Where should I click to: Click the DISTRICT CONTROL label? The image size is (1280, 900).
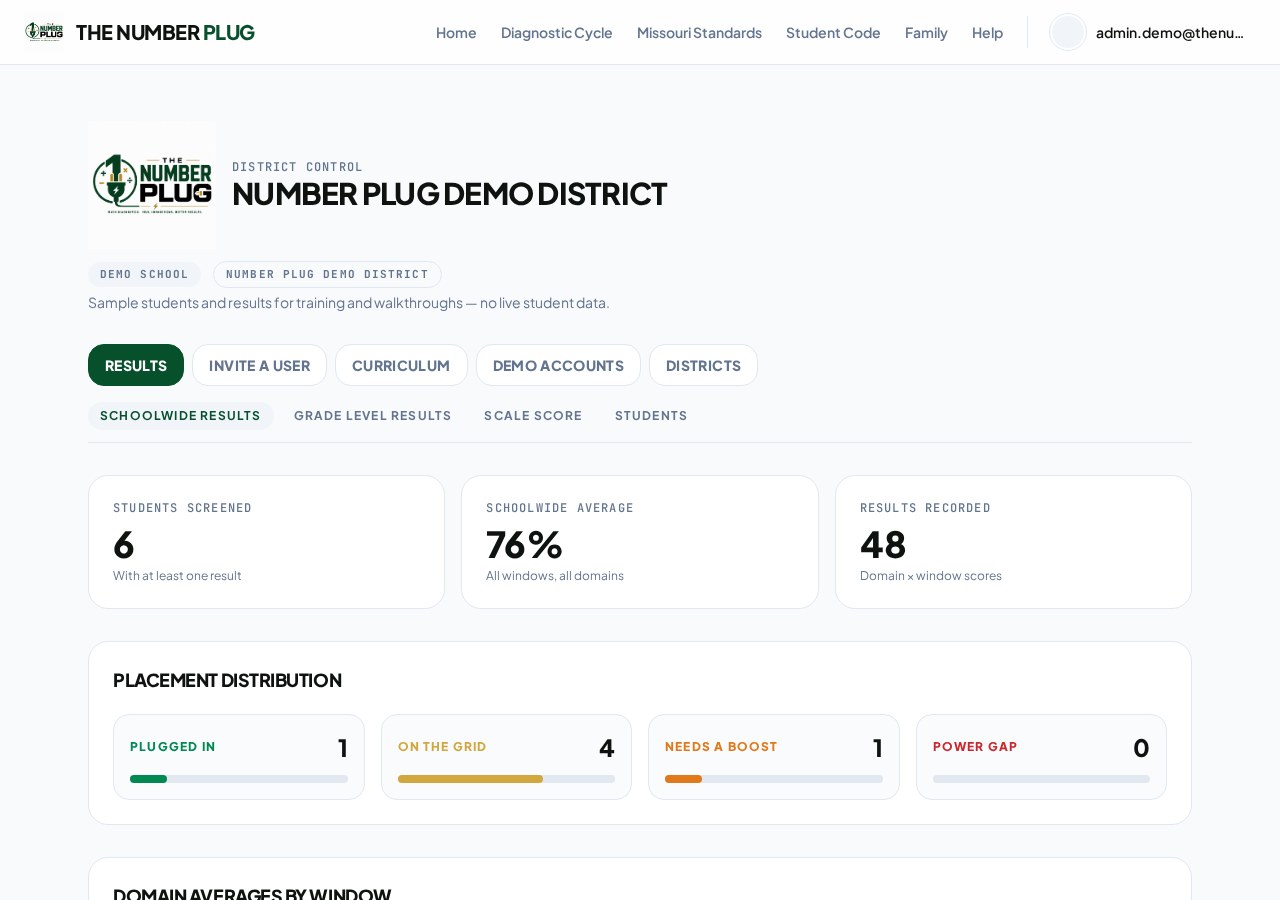297,167
